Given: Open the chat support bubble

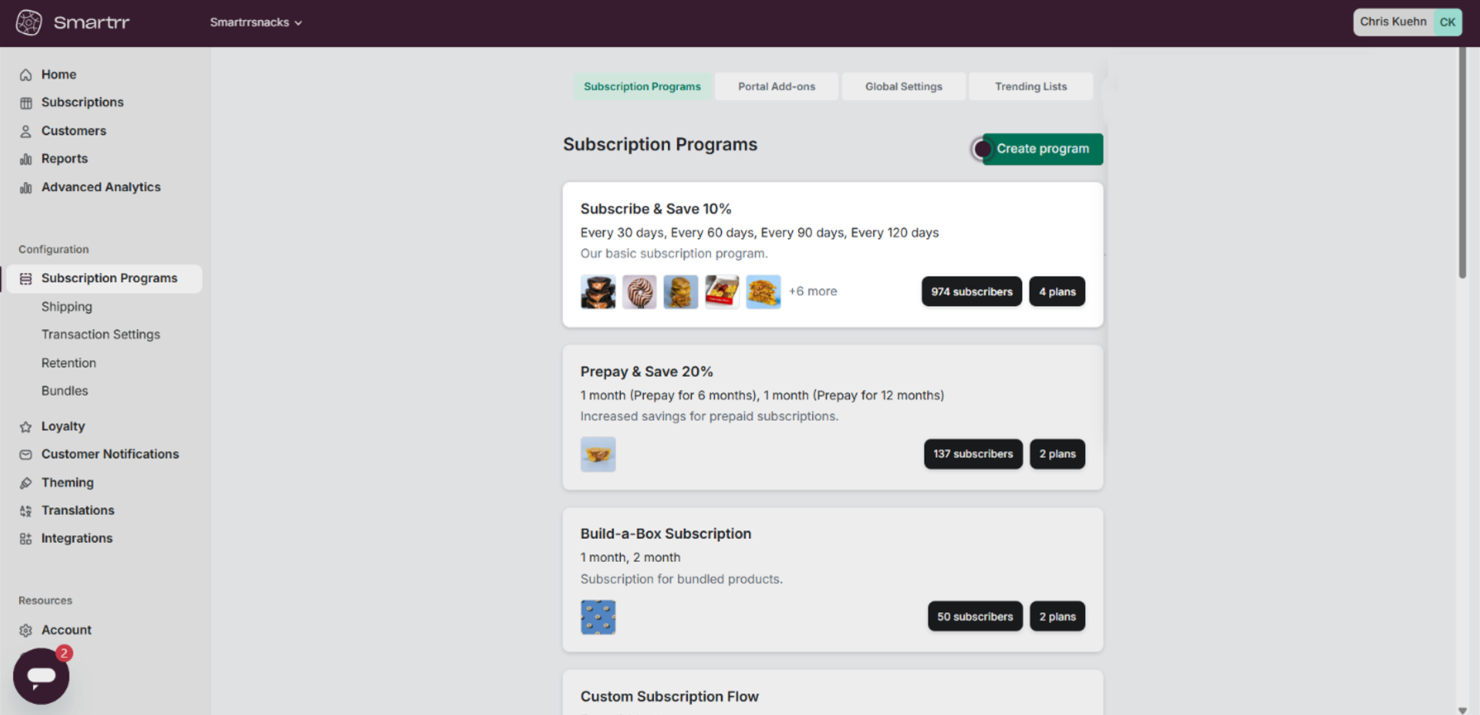Looking at the screenshot, I should 40,676.
